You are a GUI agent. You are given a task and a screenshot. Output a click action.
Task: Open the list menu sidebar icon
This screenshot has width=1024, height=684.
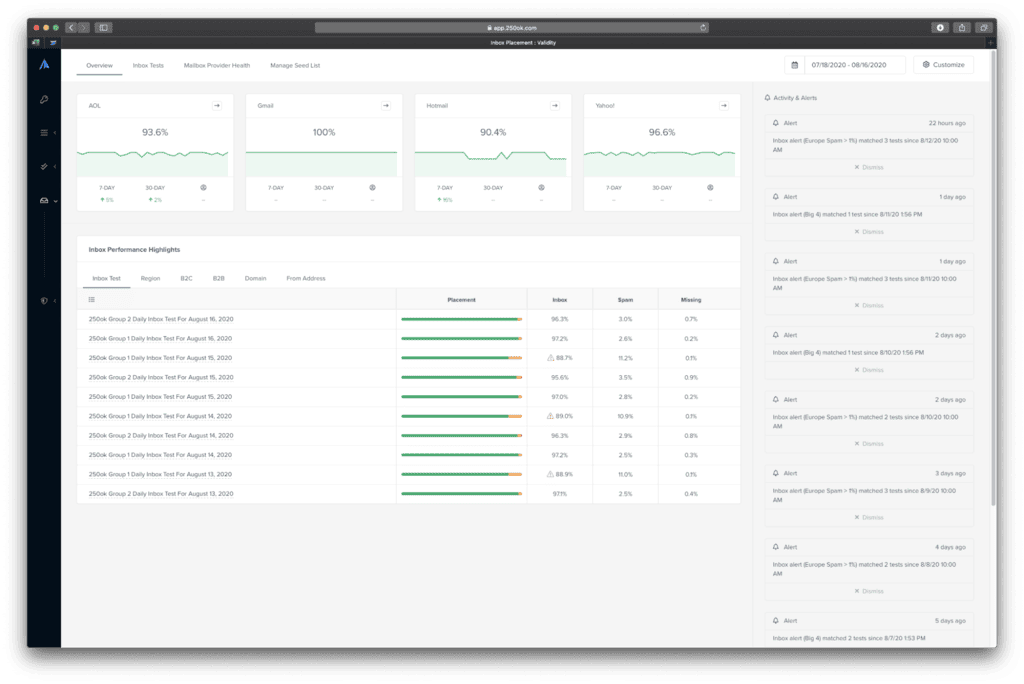[x=44, y=133]
